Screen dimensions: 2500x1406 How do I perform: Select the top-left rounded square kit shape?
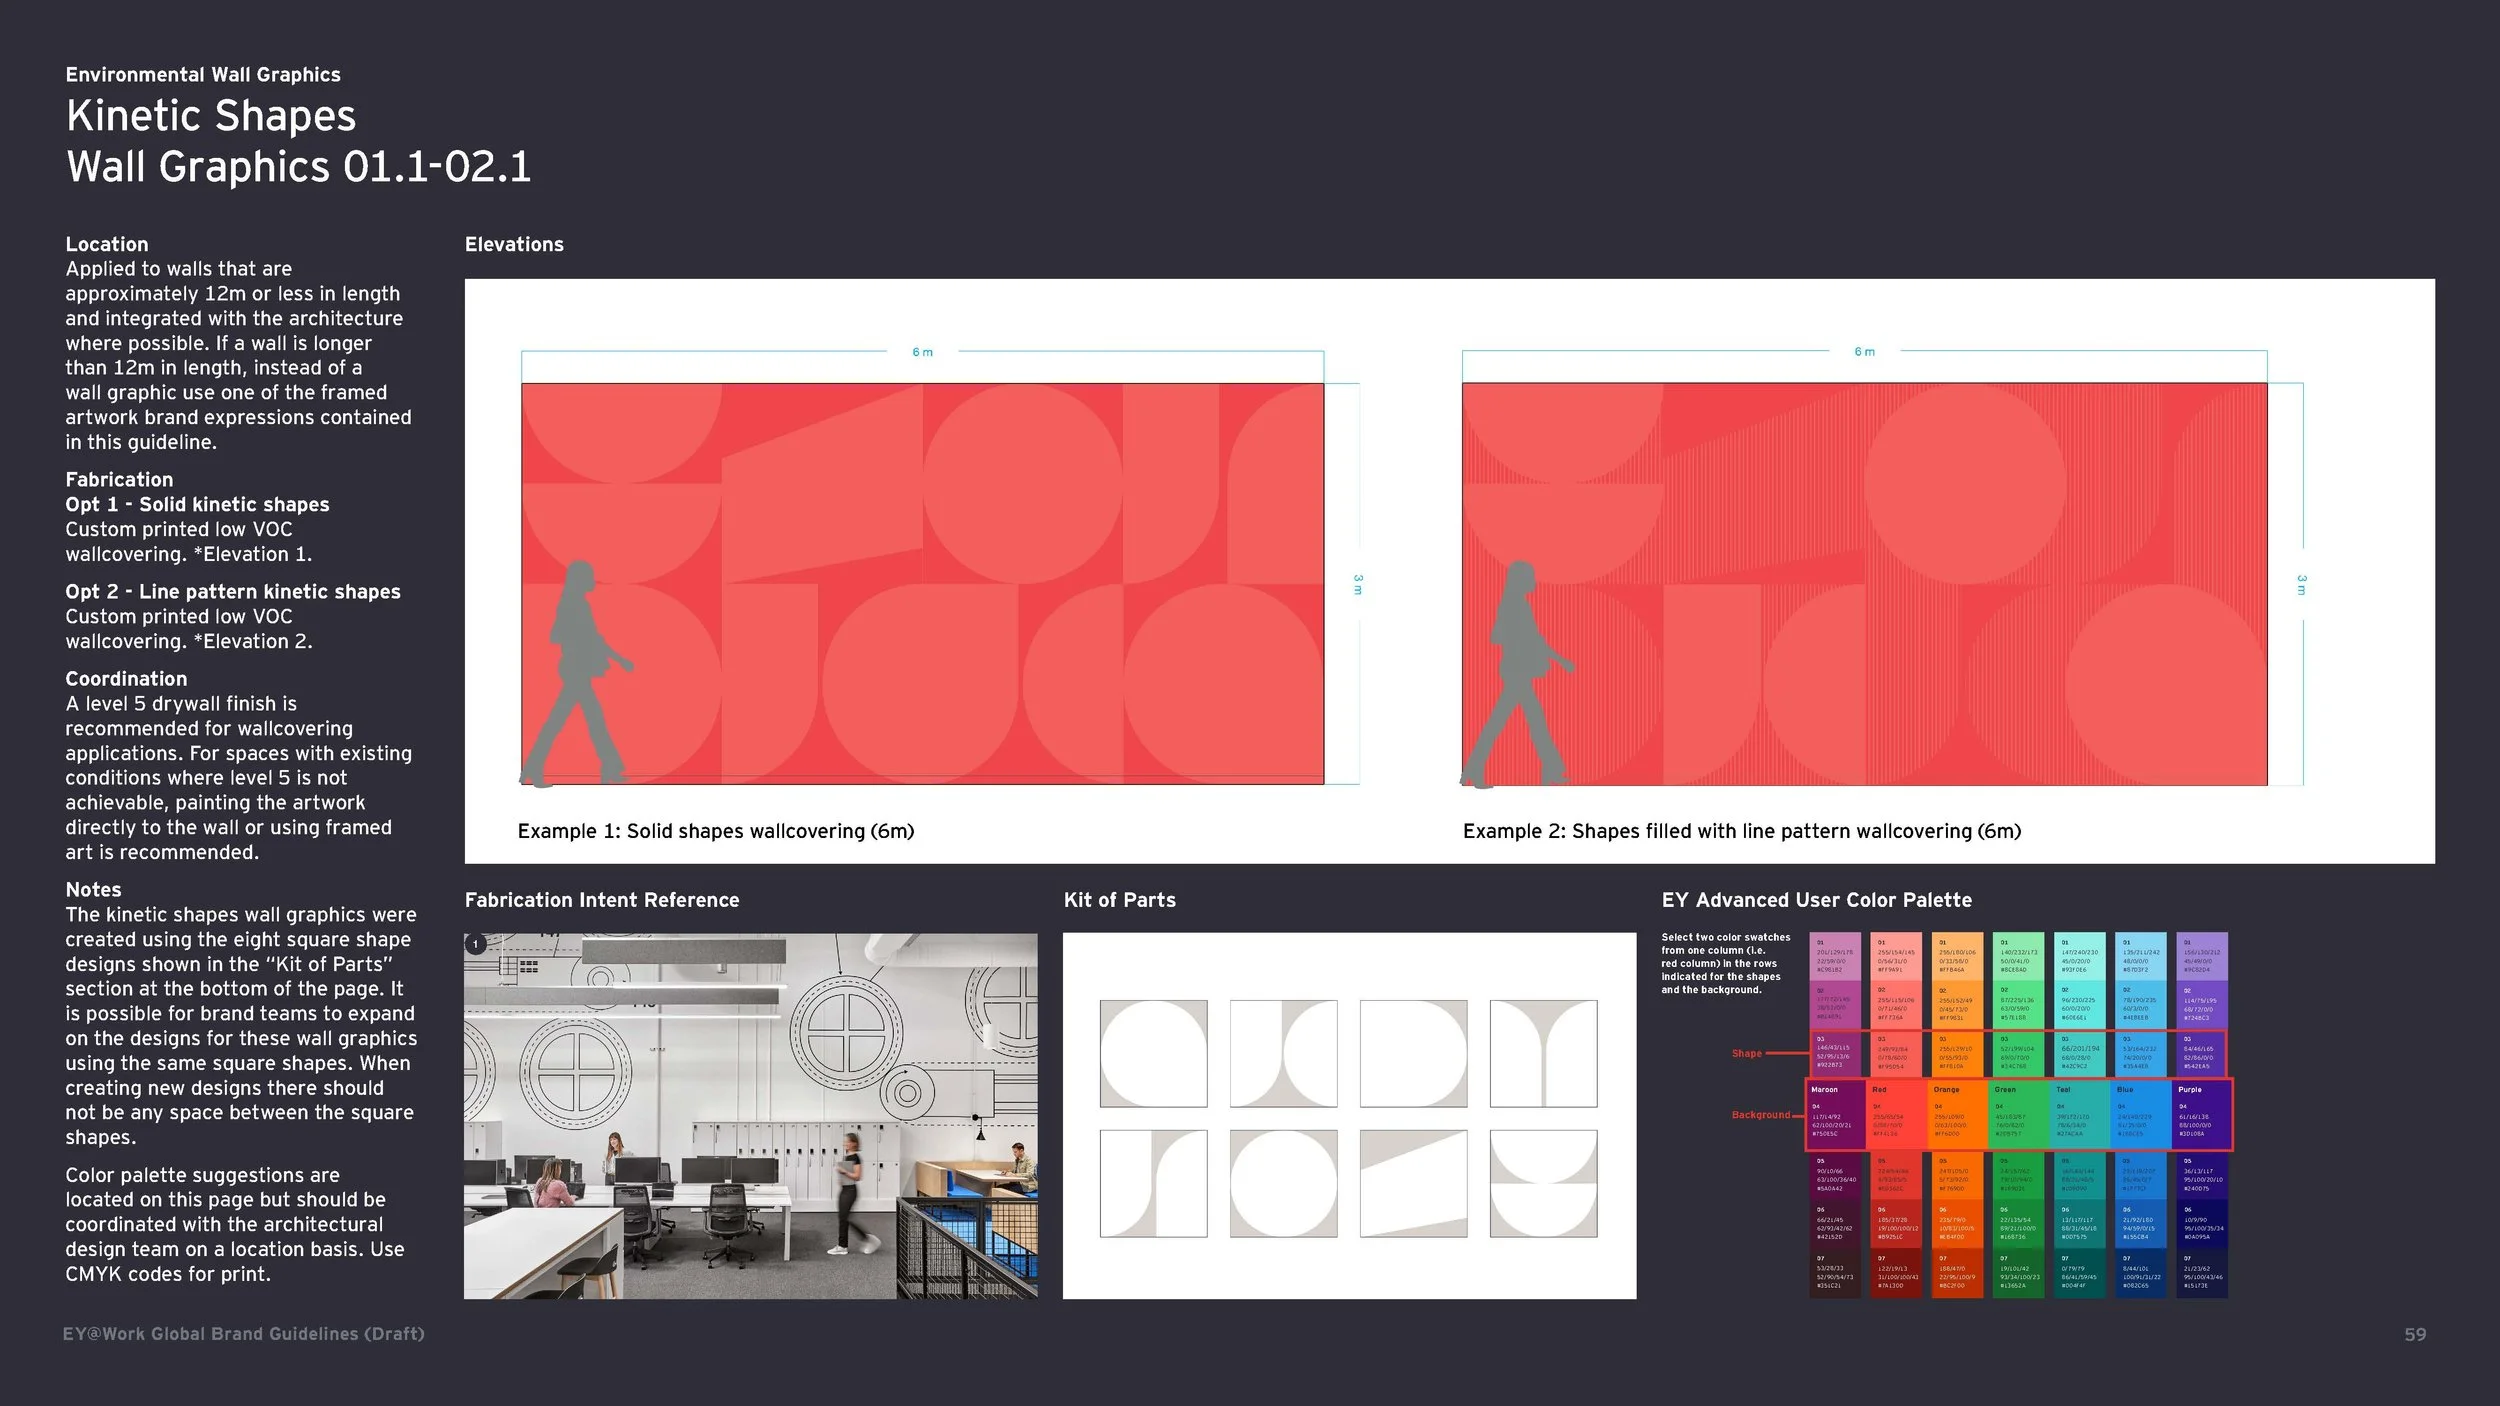pos(1153,1053)
